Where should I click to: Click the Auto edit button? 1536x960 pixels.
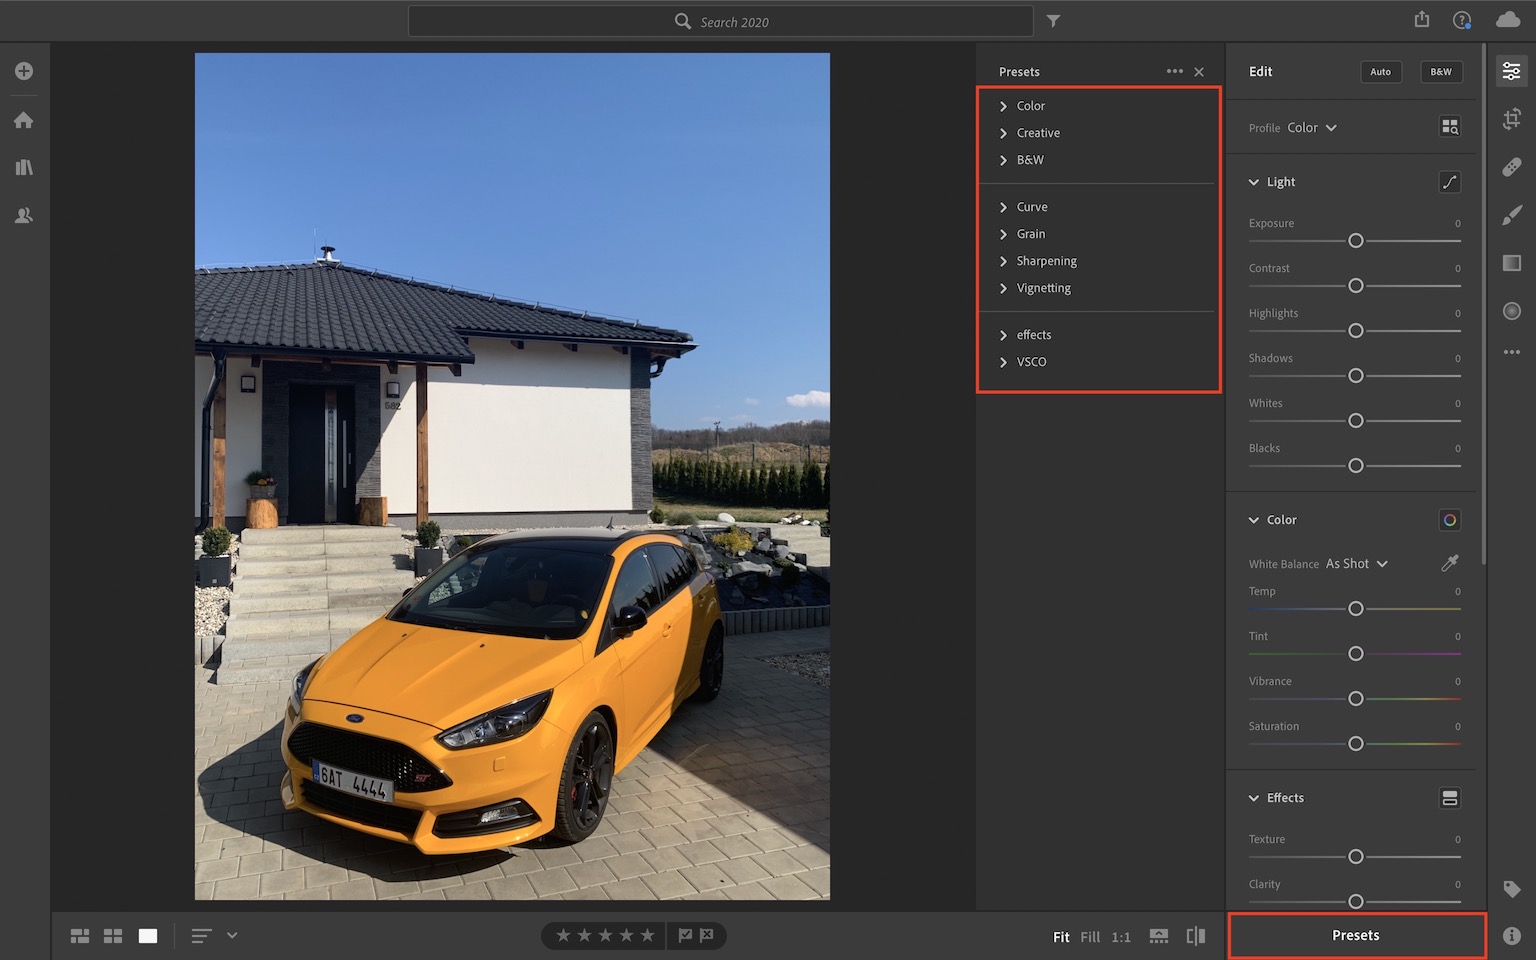pos(1380,72)
